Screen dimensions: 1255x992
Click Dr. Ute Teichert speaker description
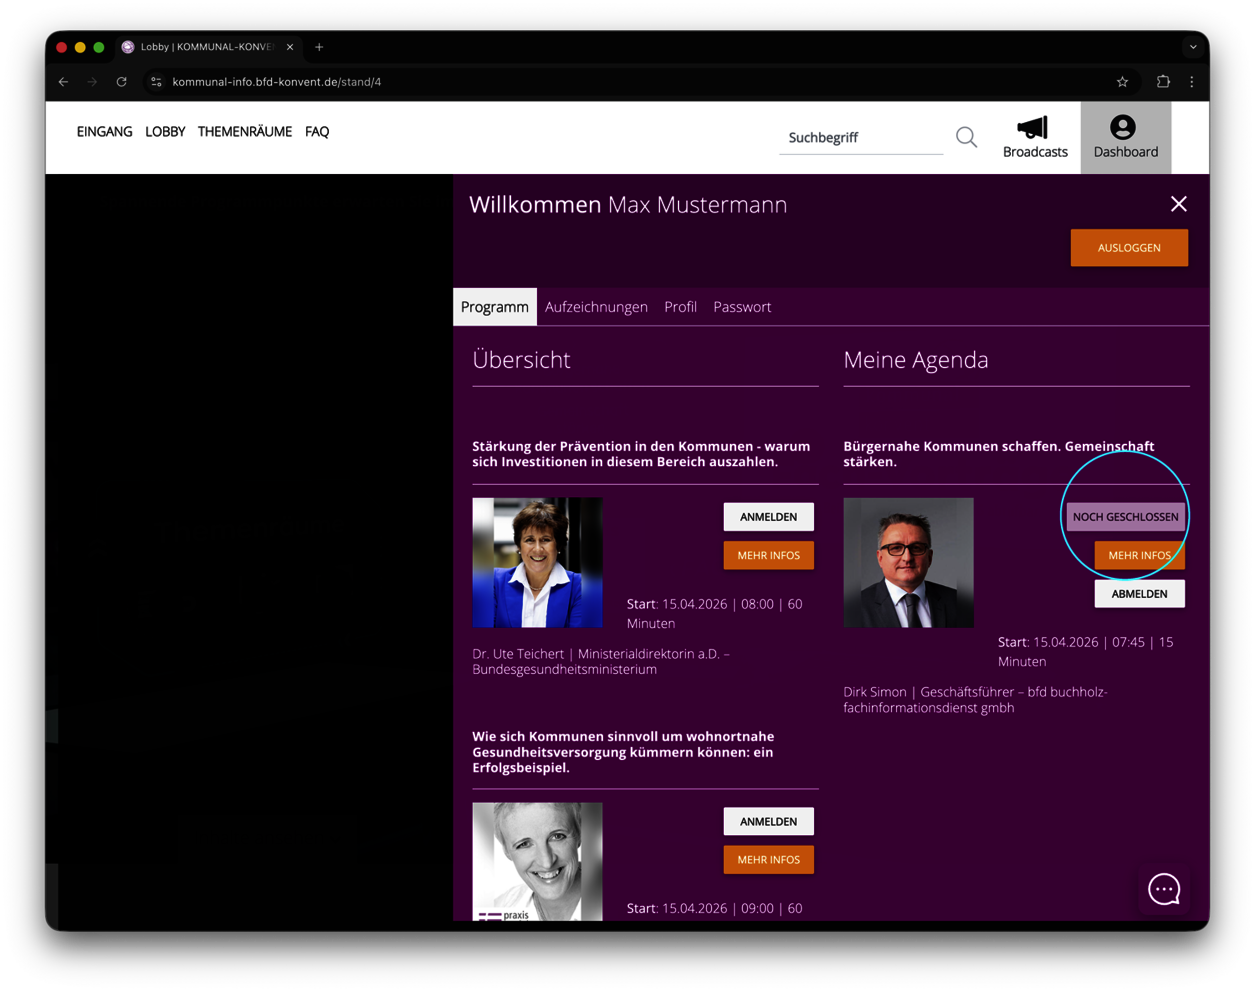pyautogui.click(x=601, y=661)
